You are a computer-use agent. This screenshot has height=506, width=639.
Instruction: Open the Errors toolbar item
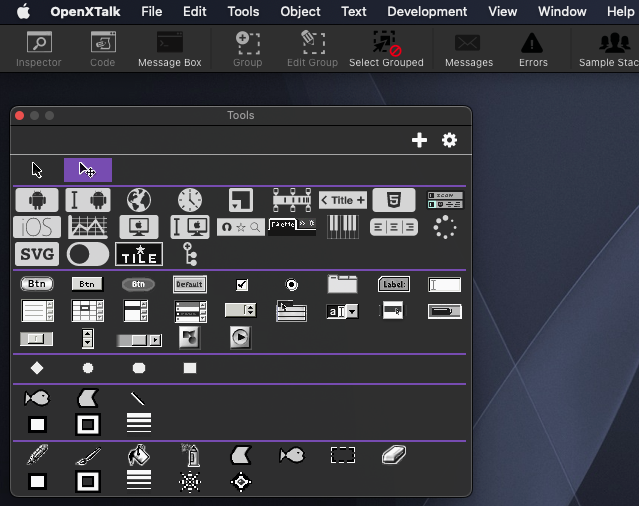[533, 50]
